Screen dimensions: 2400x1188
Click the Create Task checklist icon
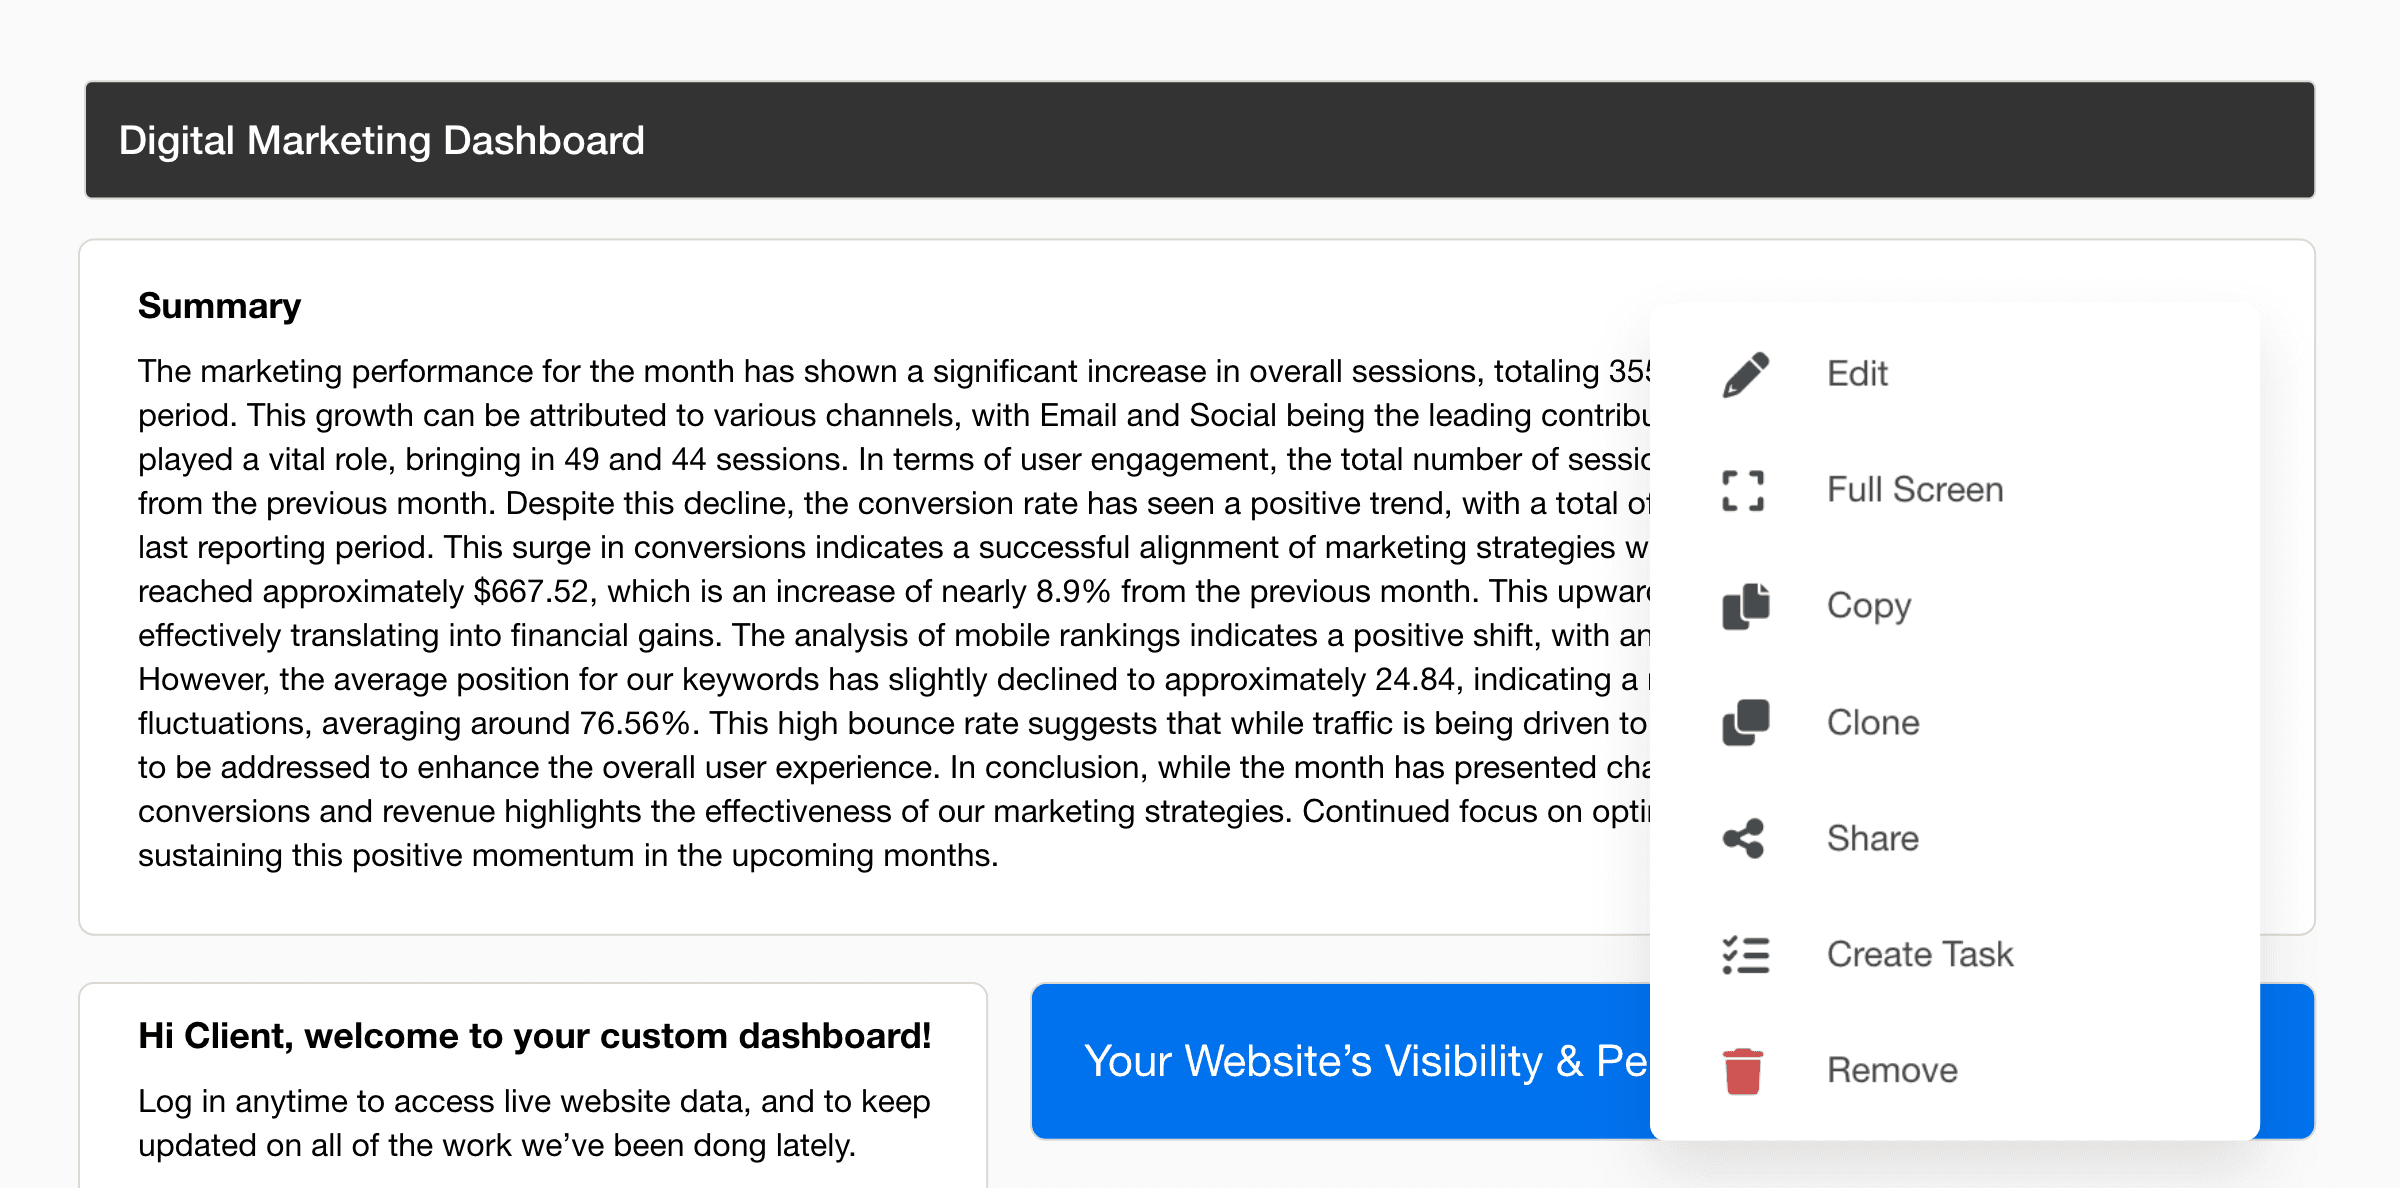coord(1746,954)
